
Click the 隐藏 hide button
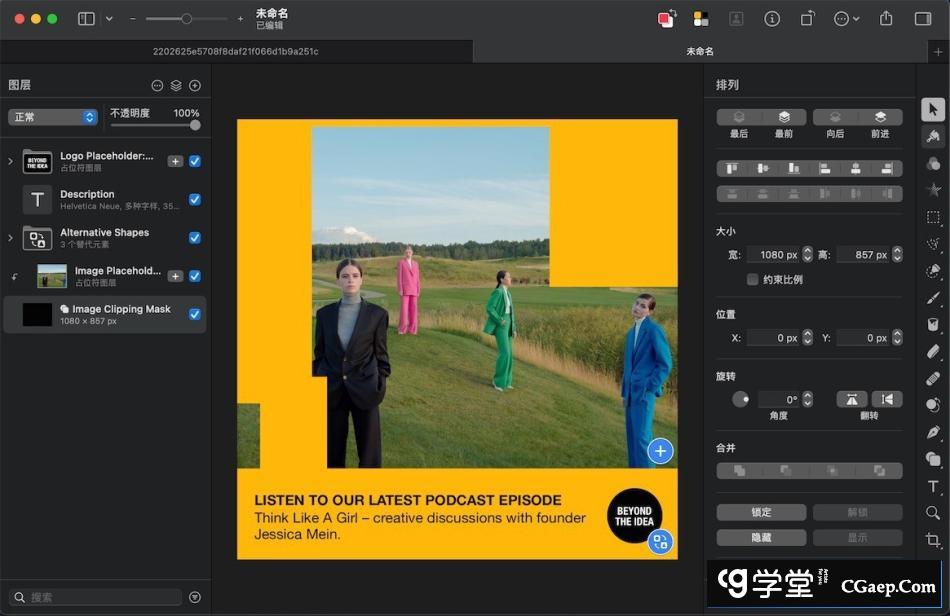(x=761, y=538)
